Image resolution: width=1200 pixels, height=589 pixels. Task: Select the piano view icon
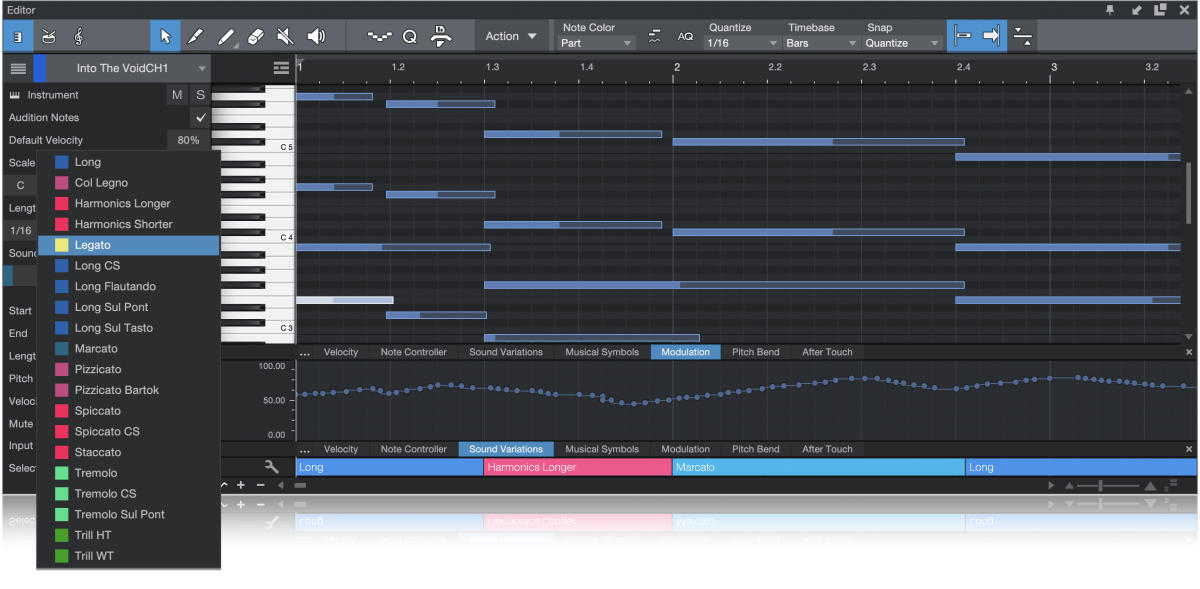click(x=18, y=36)
